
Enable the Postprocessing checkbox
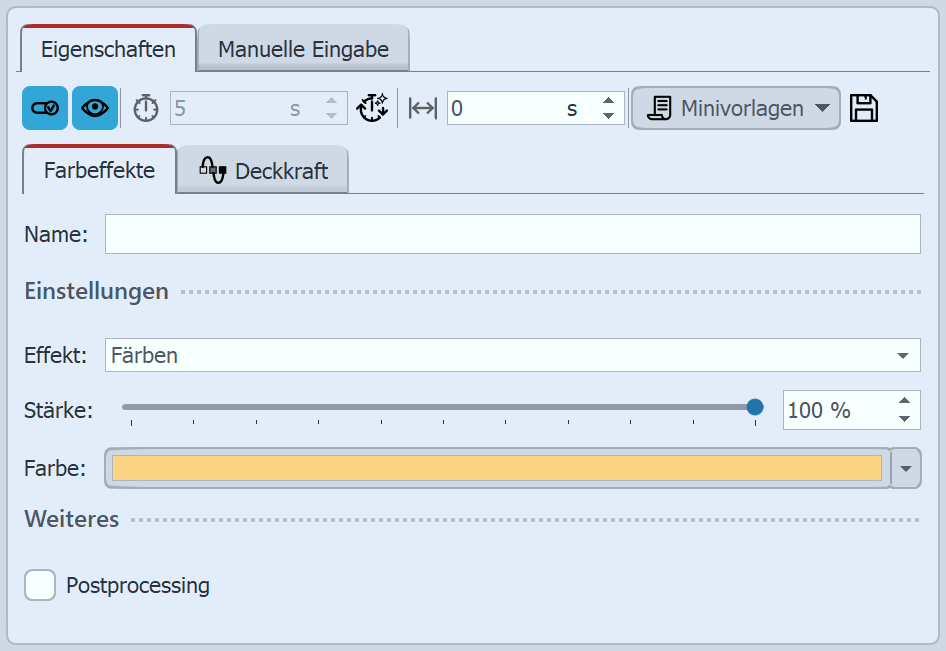[40, 585]
